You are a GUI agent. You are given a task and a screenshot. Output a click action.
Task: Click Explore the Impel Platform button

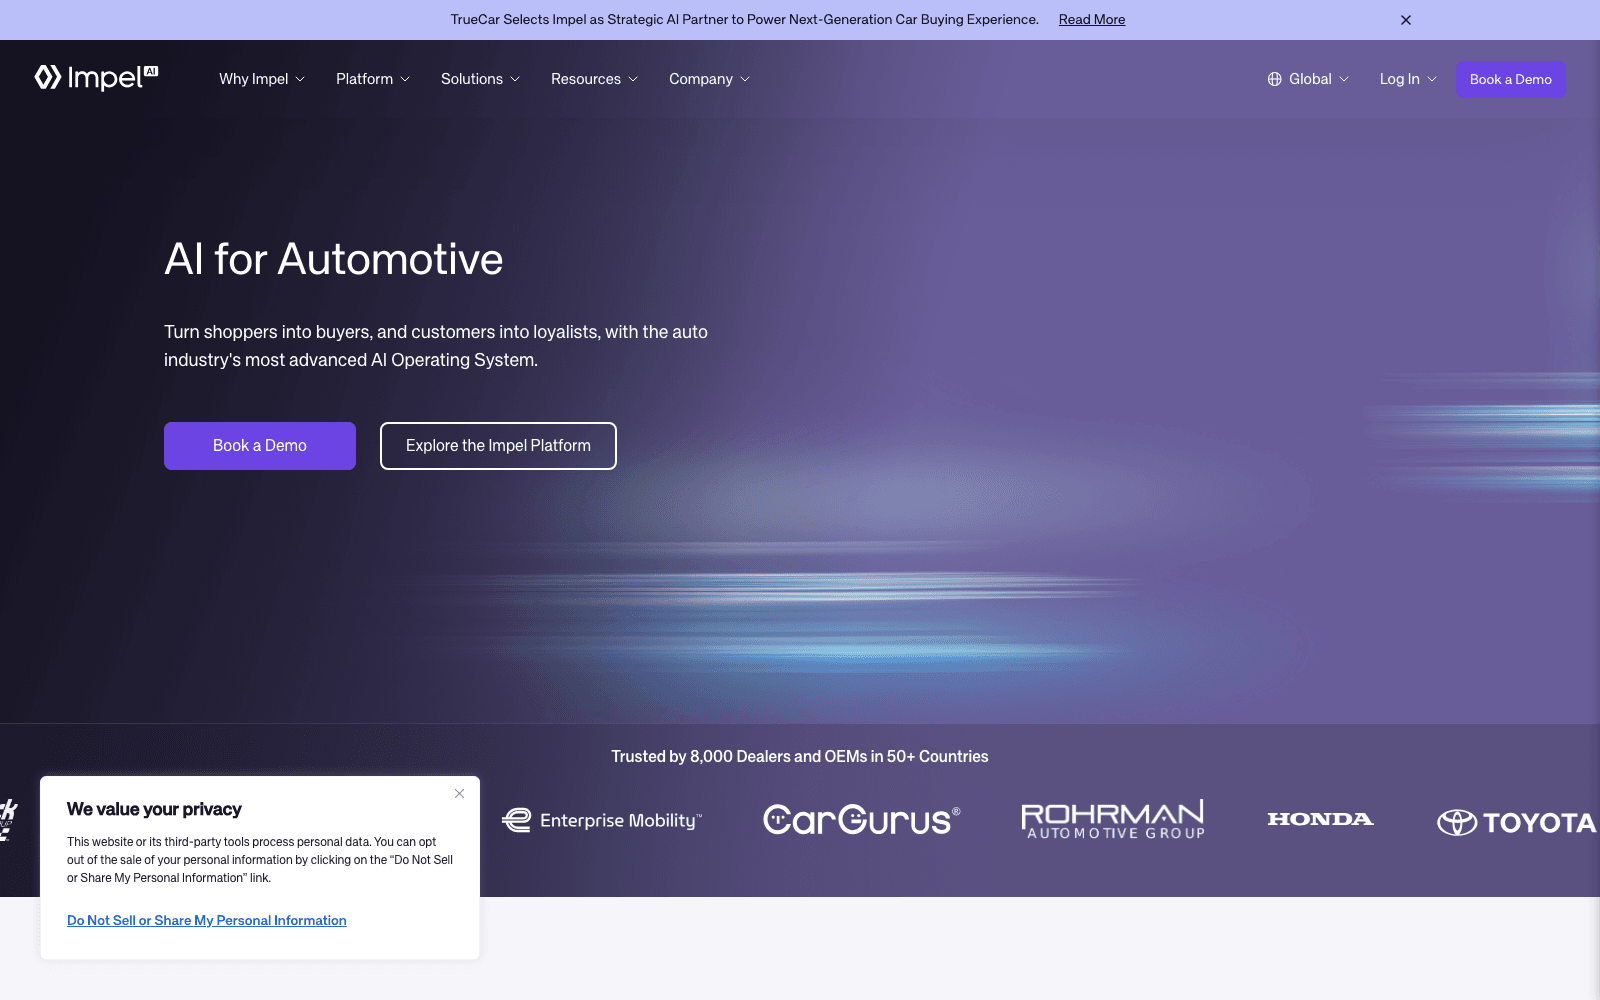(x=498, y=446)
